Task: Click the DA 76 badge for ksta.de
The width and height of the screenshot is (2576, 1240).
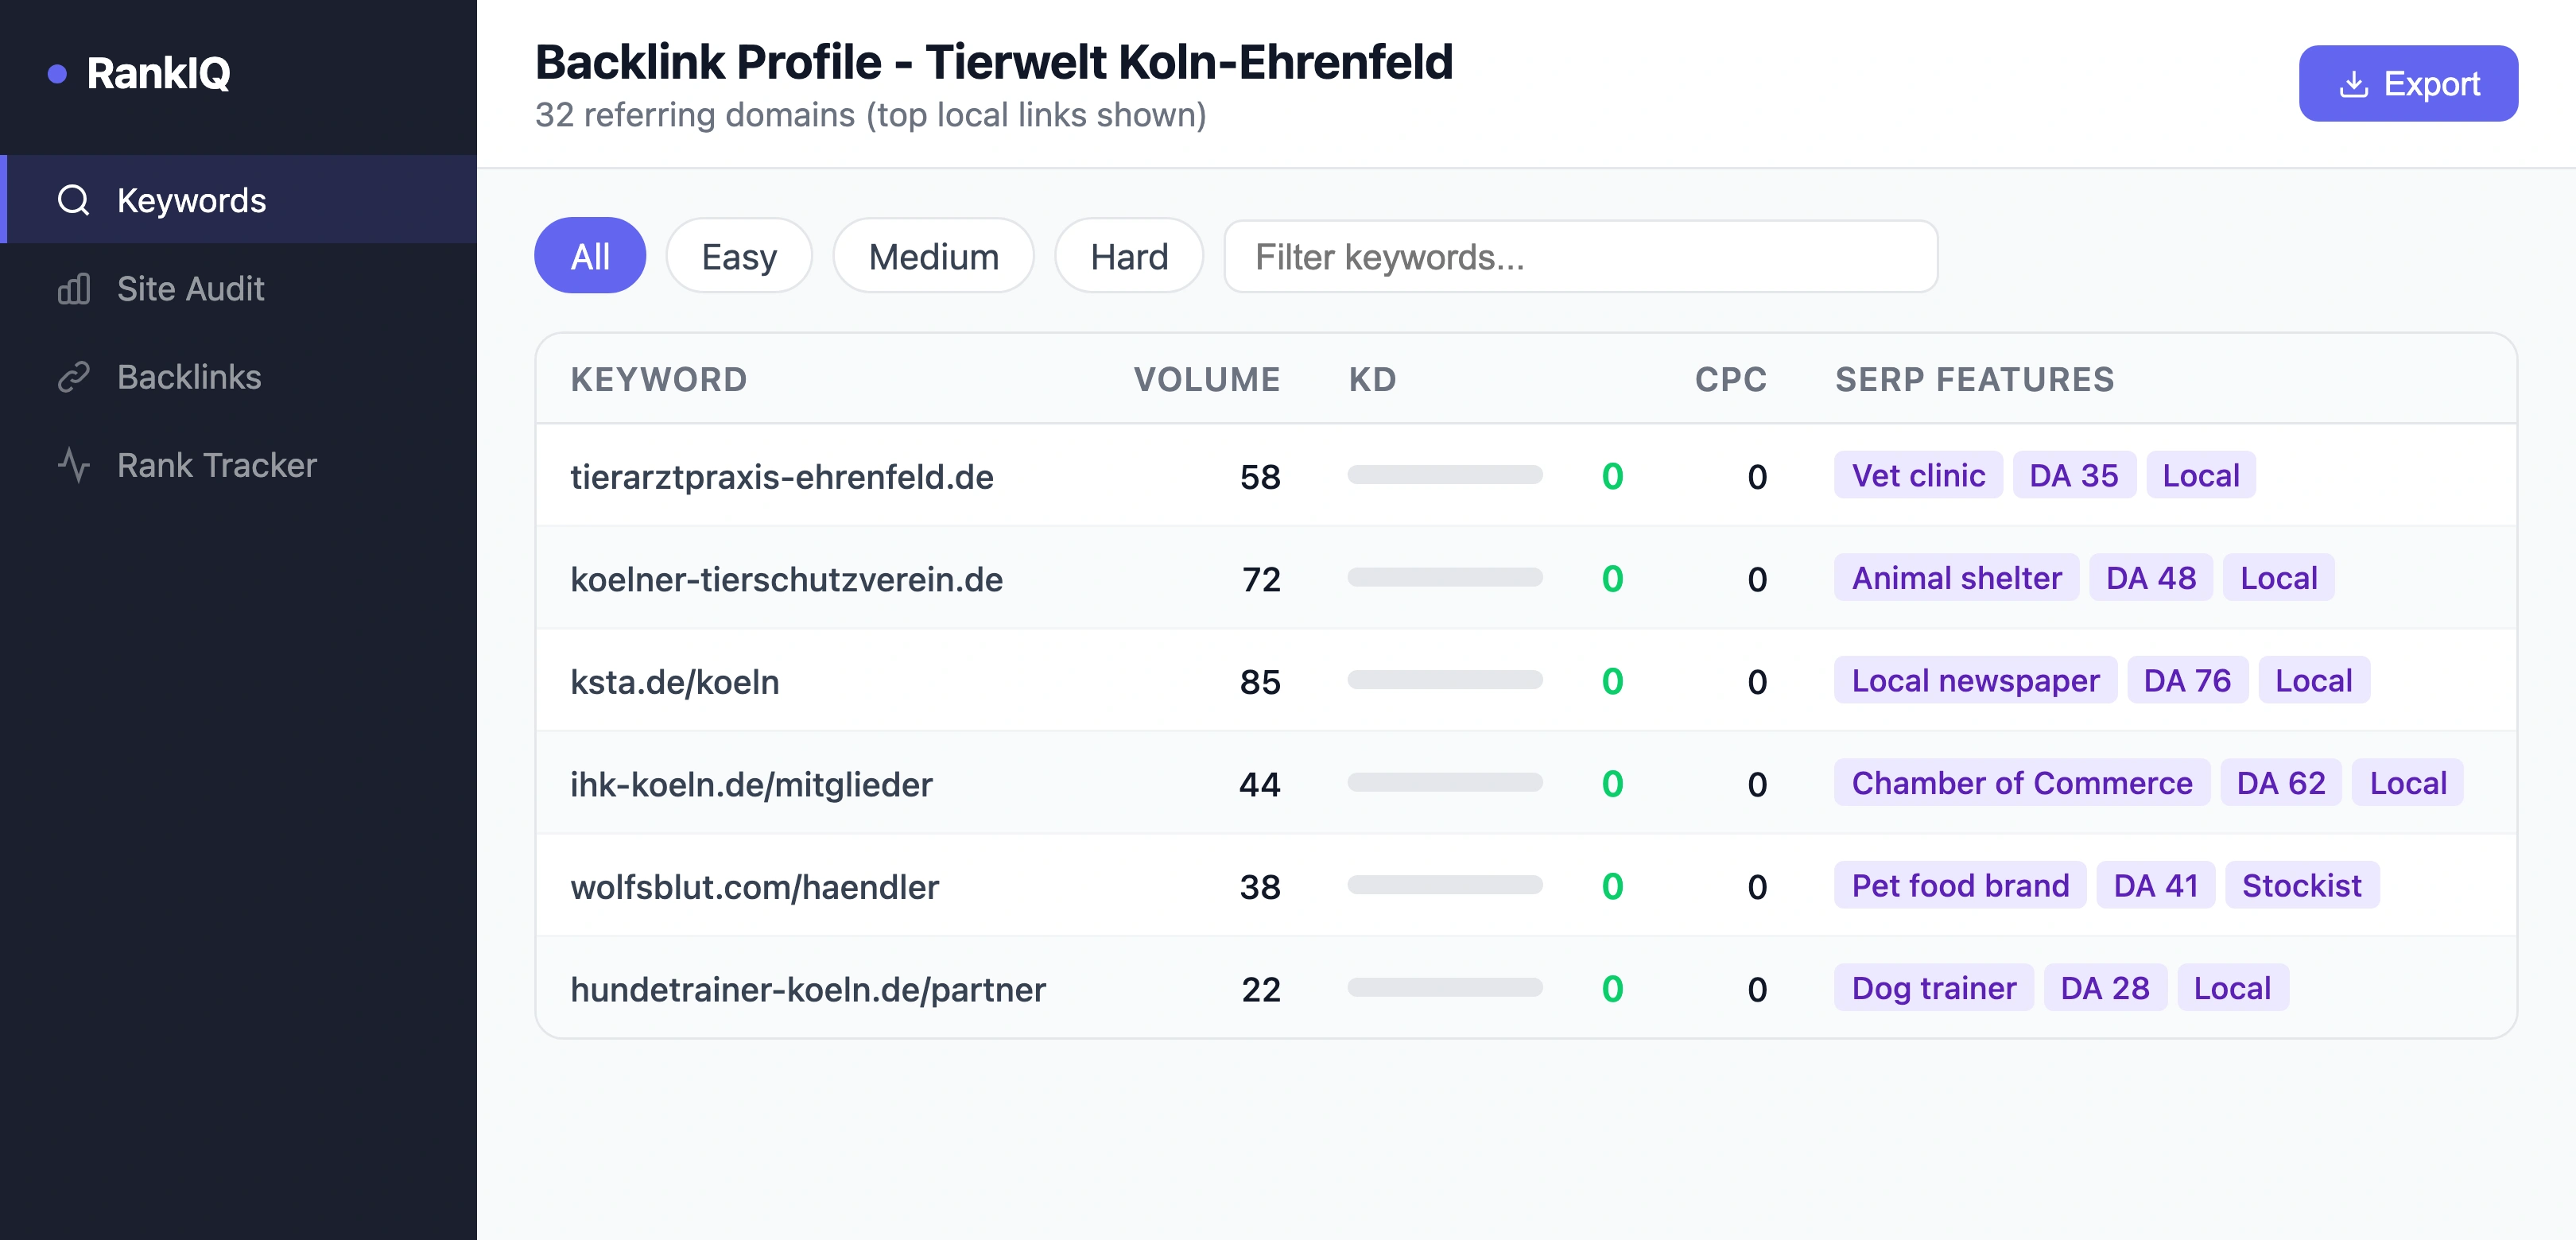Action: (x=2187, y=680)
